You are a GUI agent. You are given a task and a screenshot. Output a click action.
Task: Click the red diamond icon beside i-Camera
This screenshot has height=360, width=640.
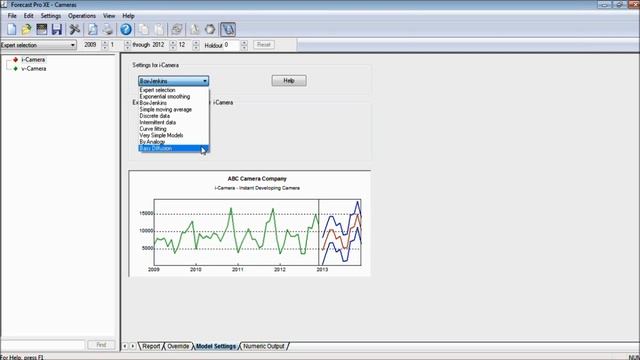[x=16, y=60]
